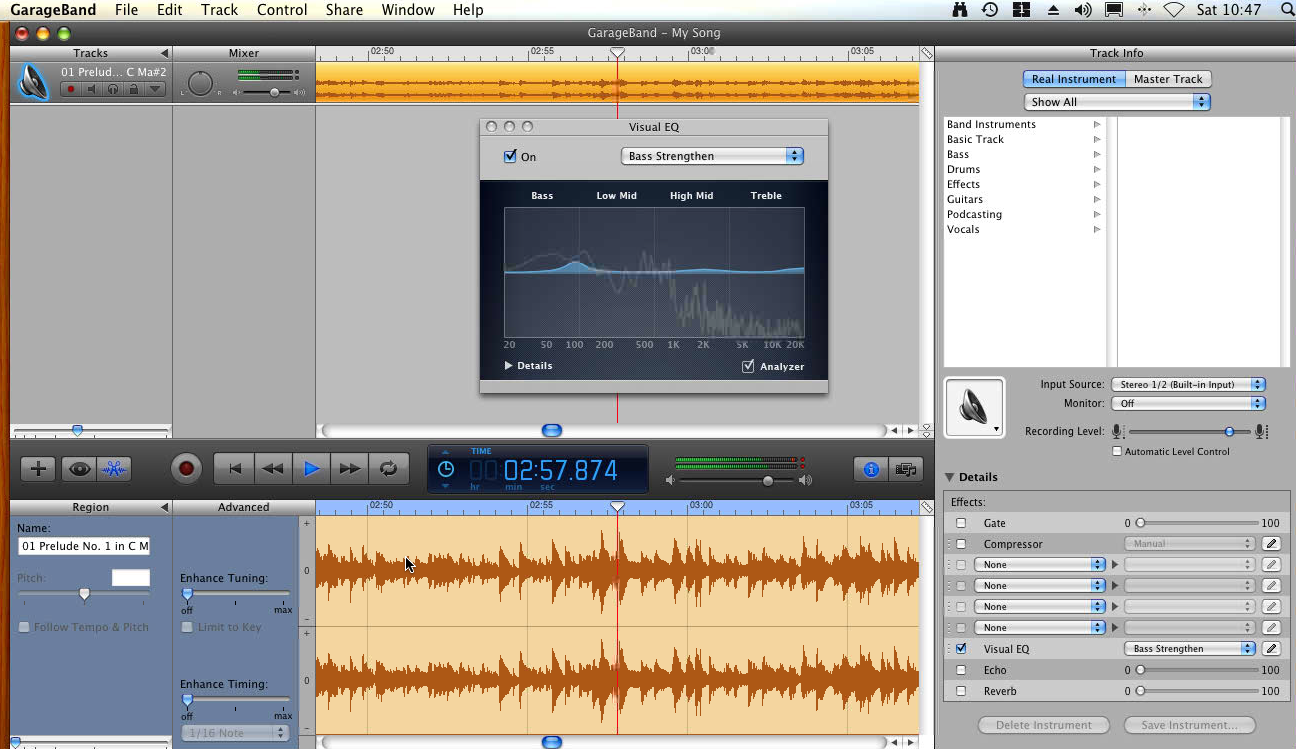Click the Wi-Fi status icon
Viewport: 1296px width, 749px height.
(1174, 10)
